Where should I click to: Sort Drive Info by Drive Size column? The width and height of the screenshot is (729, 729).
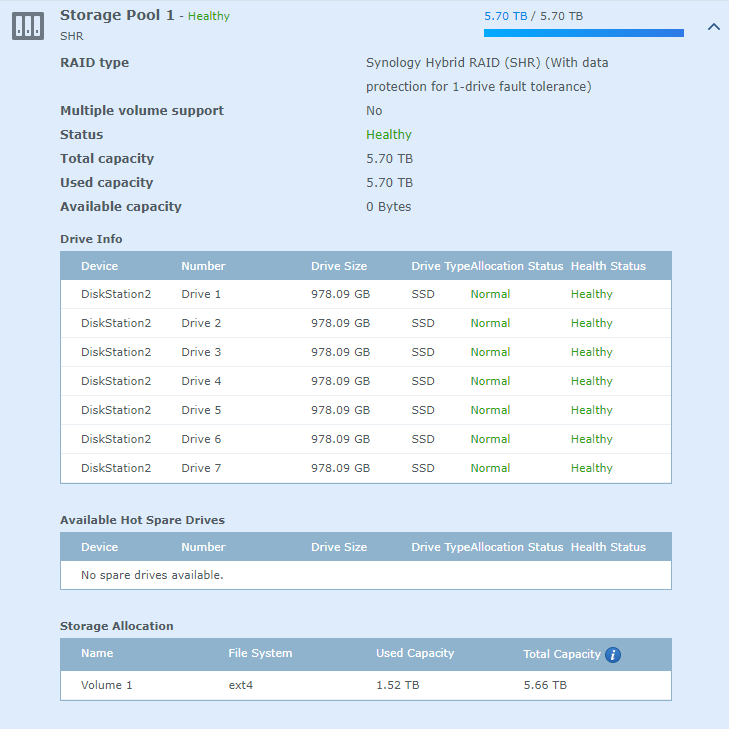(339, 266)
